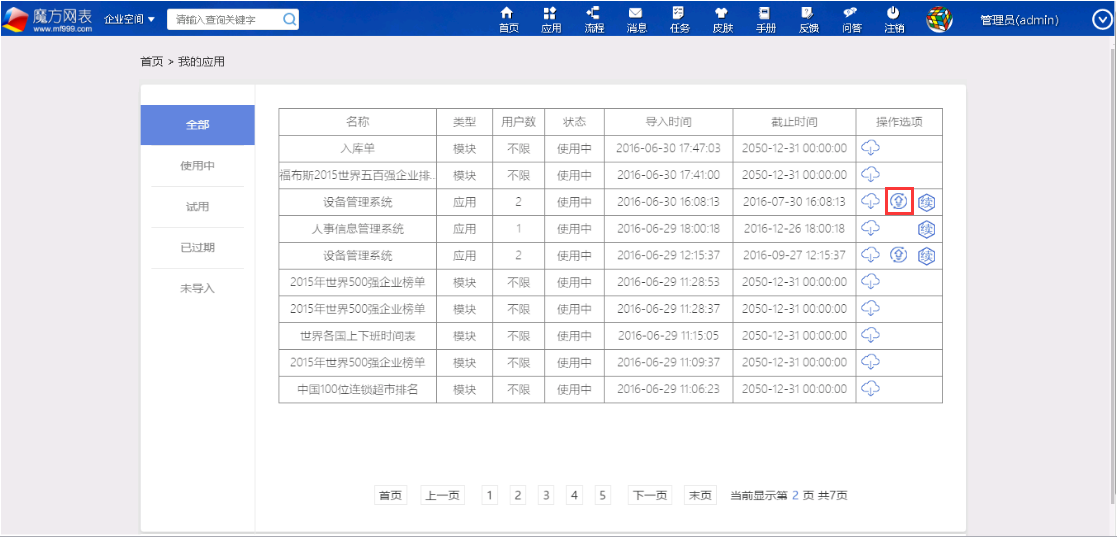
Task: Renew 续 icon for 设备管理系统 imported 12:15:37
Action: (x=926, y=255)
